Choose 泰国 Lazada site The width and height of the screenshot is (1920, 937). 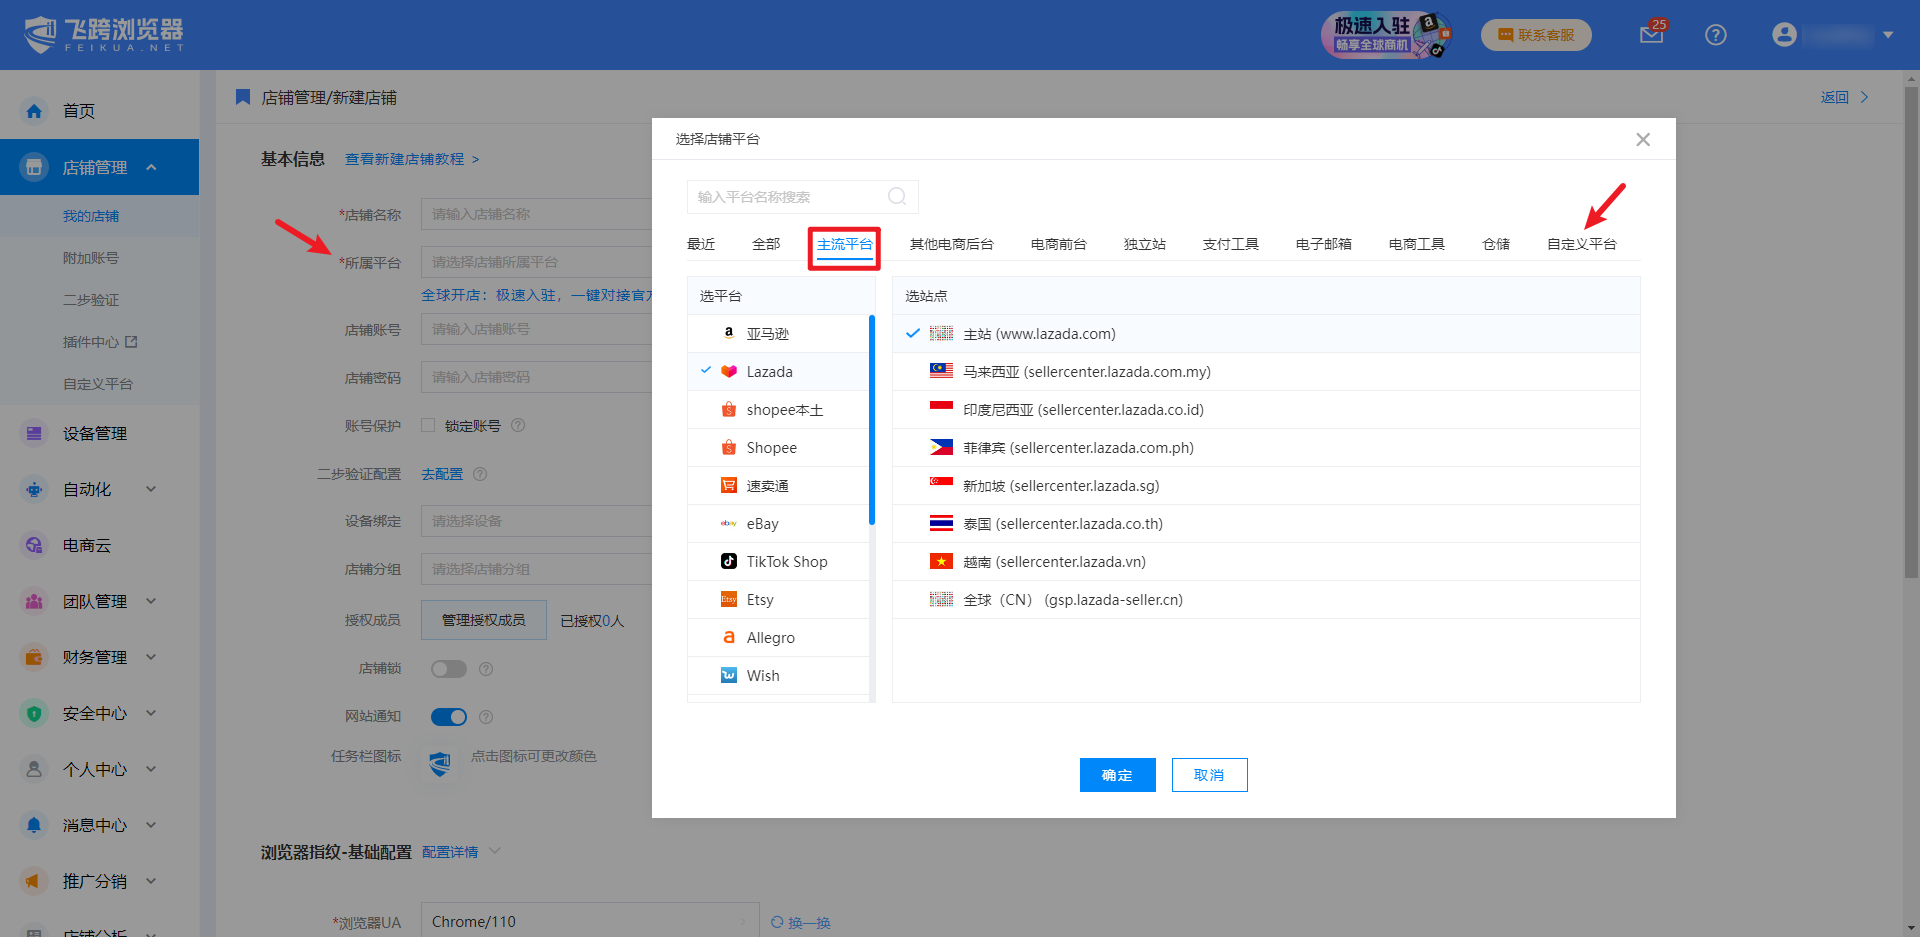[1266, 524]
